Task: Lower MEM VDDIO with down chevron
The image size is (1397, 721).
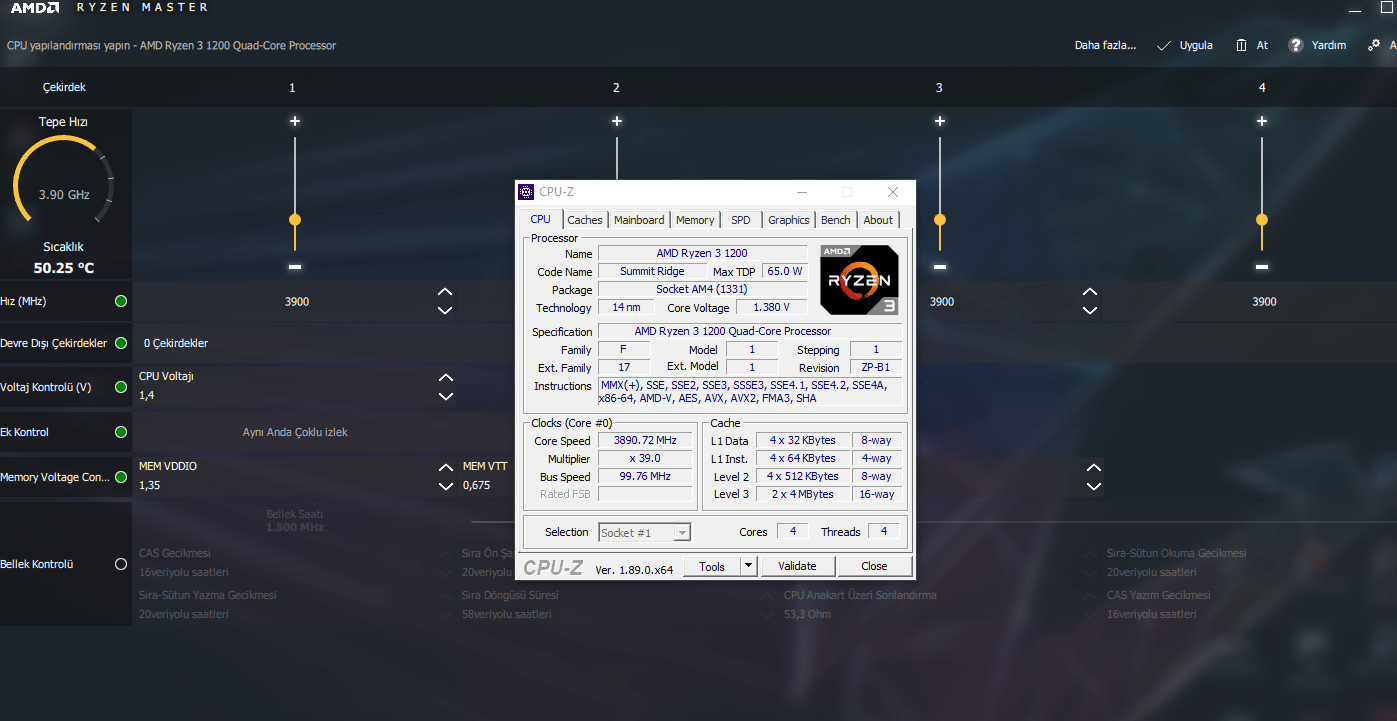Action: pos(446,486)
